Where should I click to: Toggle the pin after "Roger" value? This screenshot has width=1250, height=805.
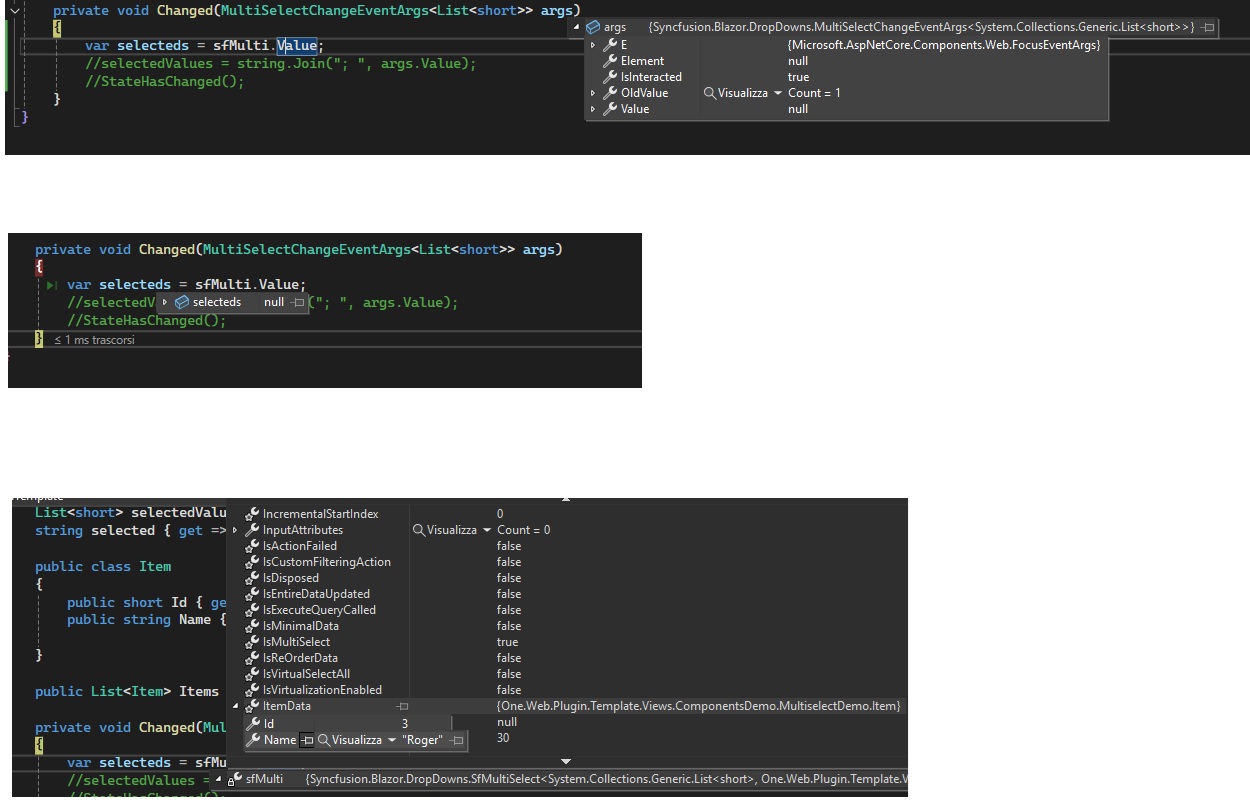pos(456,740)
